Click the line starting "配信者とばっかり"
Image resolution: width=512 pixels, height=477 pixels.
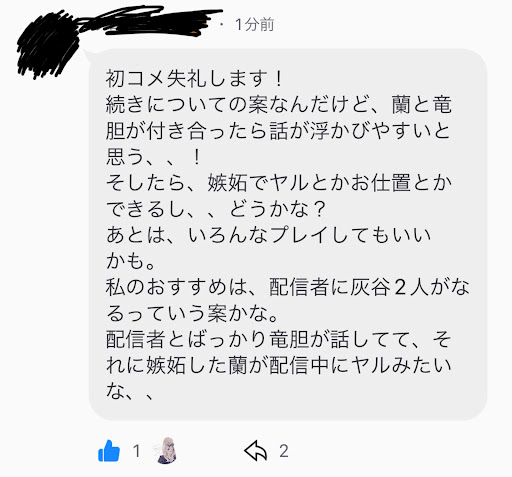point(279,339)
